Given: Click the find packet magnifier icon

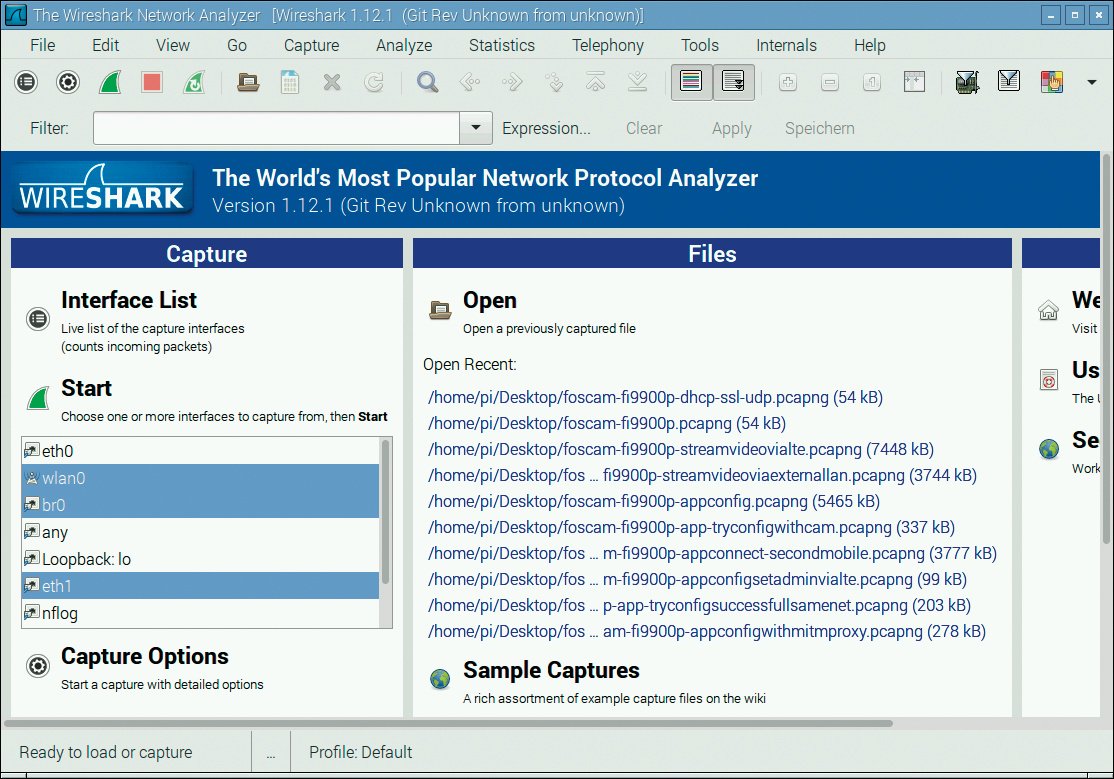Looking at the screenshot, I should (428, 83).
